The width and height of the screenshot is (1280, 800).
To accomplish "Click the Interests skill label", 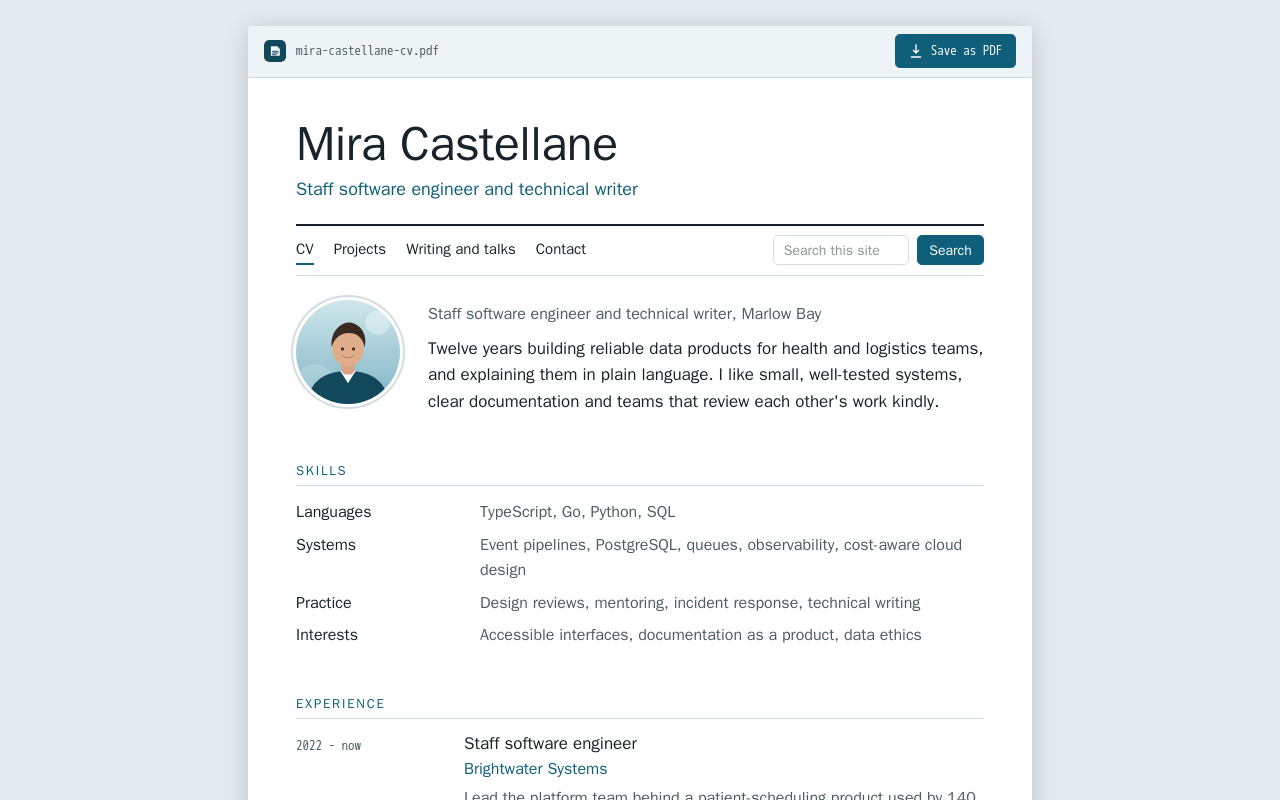I will click(x=327, y=635).
